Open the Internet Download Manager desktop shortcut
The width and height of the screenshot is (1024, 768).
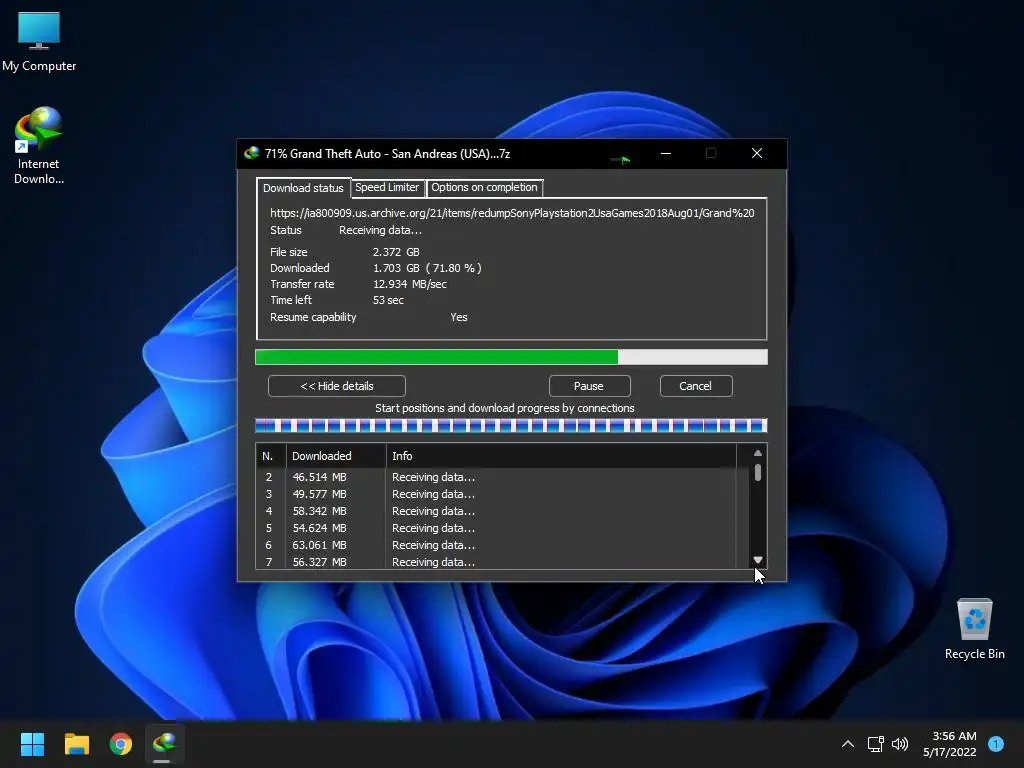39,146
